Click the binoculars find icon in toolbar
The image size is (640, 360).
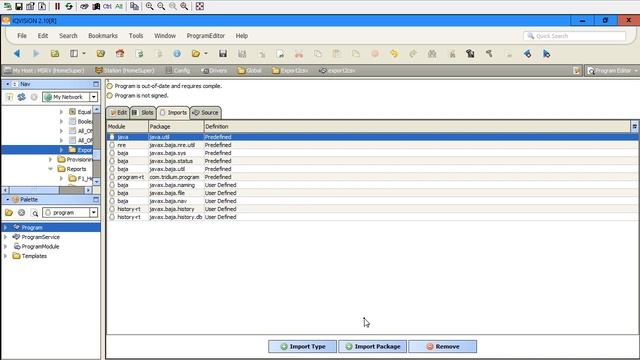[x=432, y=53]
